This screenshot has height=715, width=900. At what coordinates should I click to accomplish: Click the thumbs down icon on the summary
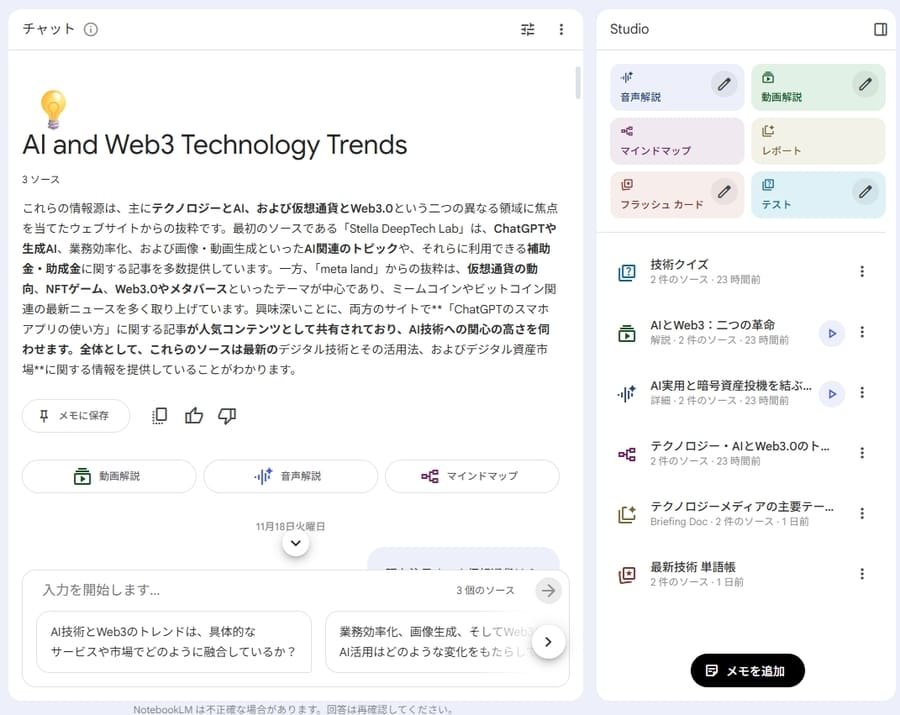(x=227, y=416)
